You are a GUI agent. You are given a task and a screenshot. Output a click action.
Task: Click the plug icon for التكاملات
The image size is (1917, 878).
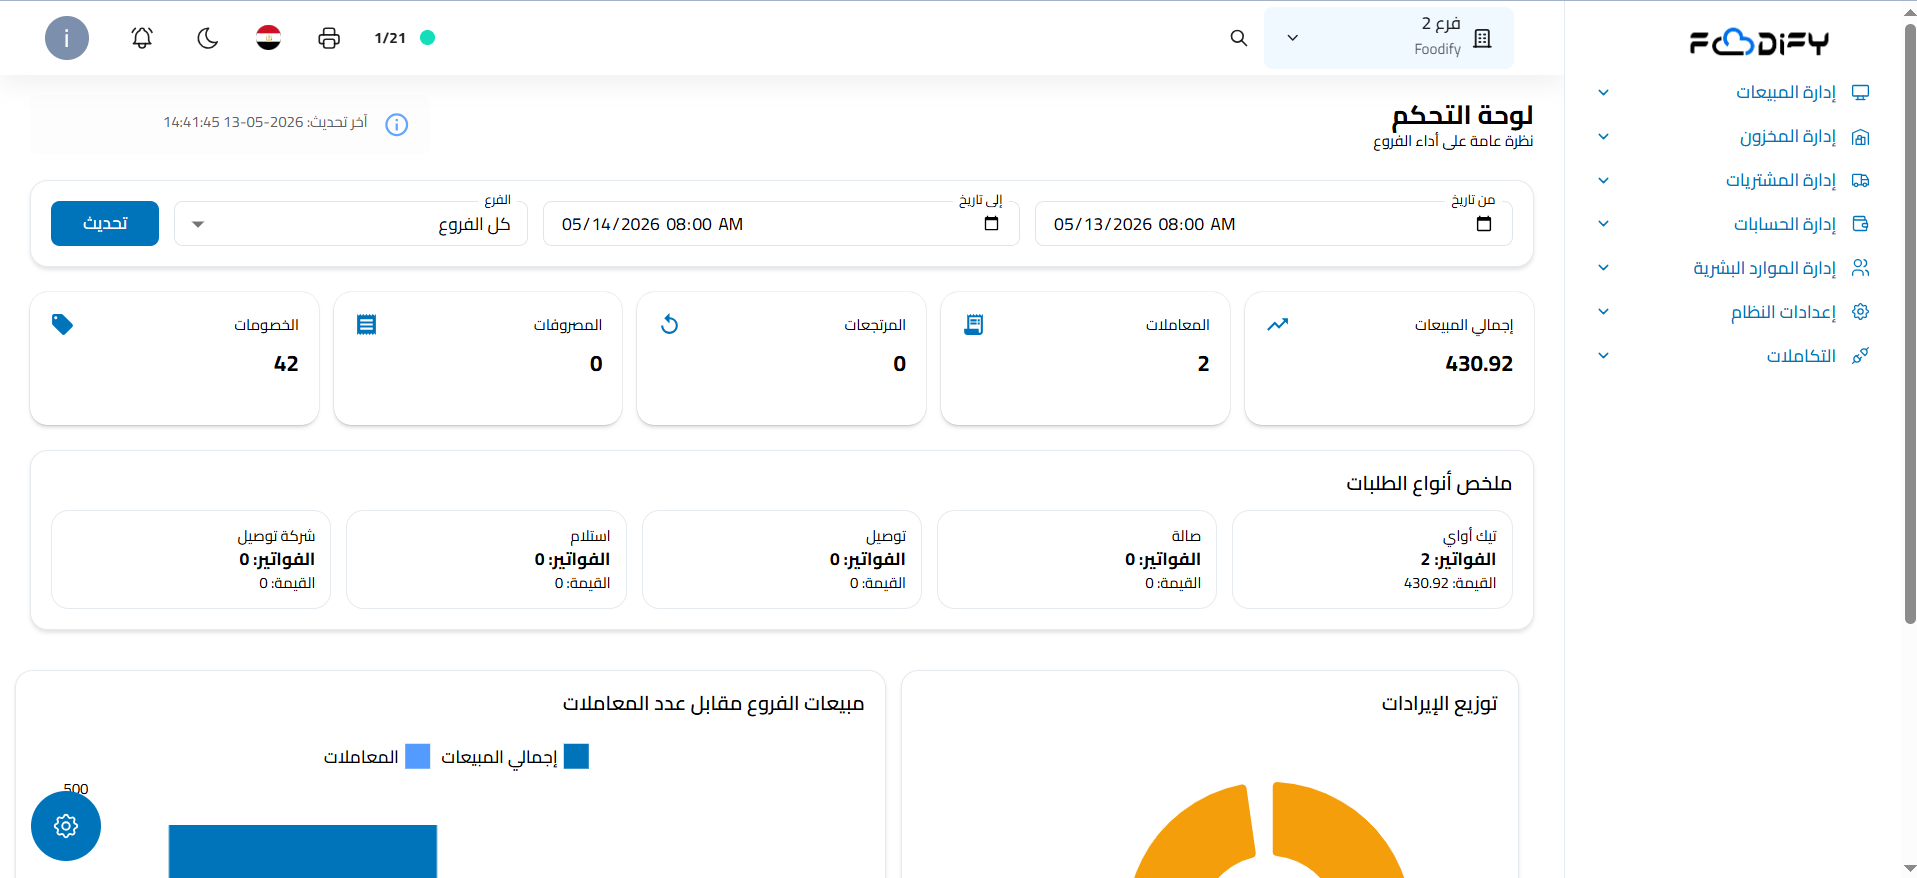1860,356
